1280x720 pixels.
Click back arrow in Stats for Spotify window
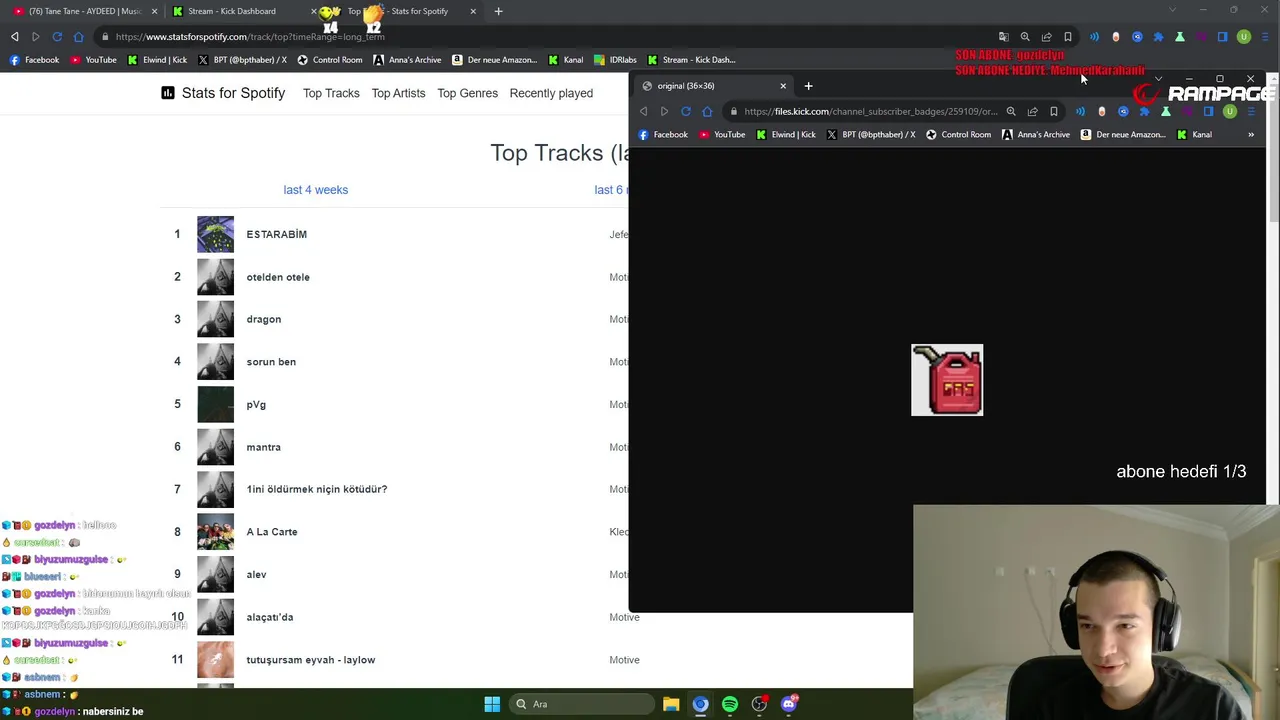click(x=14, y=37)
